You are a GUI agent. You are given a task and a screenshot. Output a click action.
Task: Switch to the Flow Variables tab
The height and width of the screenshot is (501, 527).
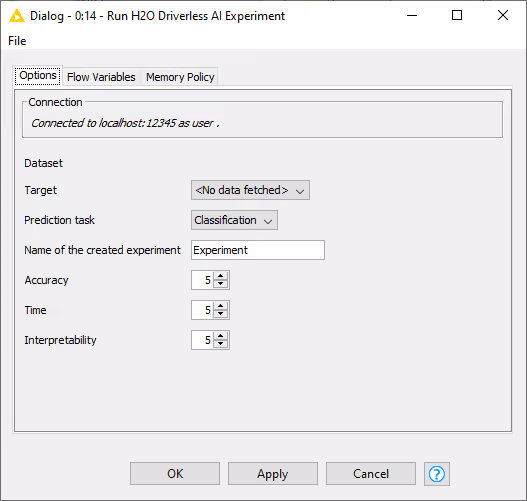101,77
